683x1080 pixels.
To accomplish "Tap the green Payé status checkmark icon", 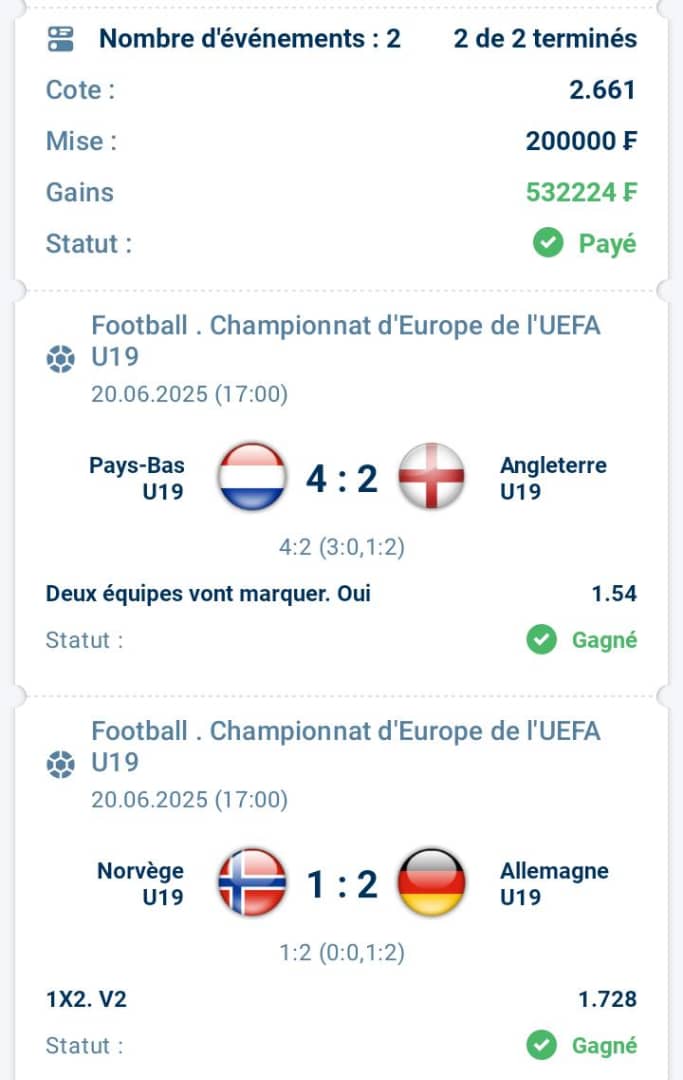I will click(x=548, y=242).
